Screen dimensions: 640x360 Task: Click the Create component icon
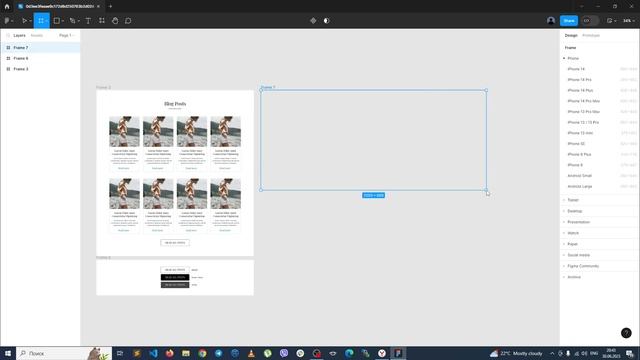point(313,21)
